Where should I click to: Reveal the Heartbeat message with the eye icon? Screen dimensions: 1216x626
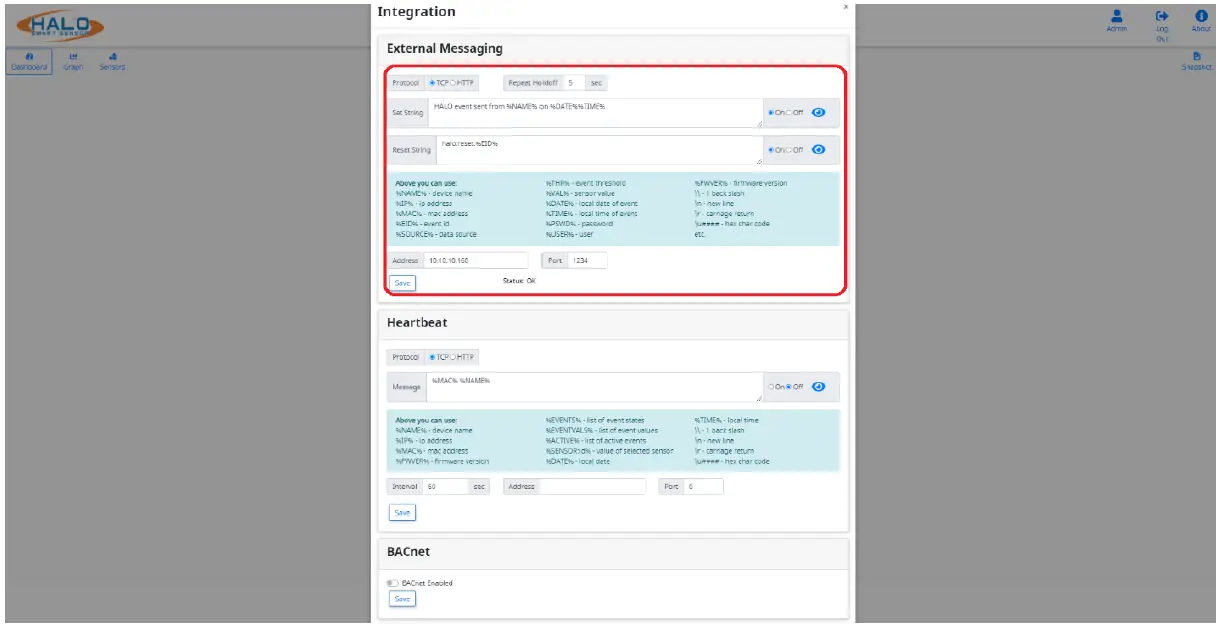818,386
